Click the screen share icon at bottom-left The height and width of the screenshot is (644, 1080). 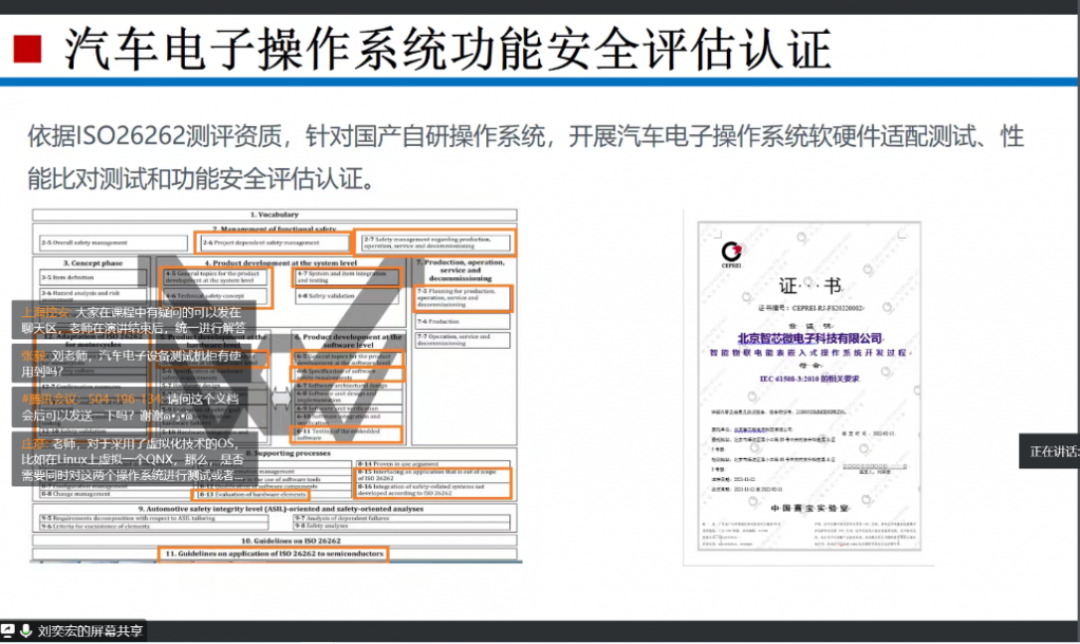pyautogui.click(x=8, y=632)
